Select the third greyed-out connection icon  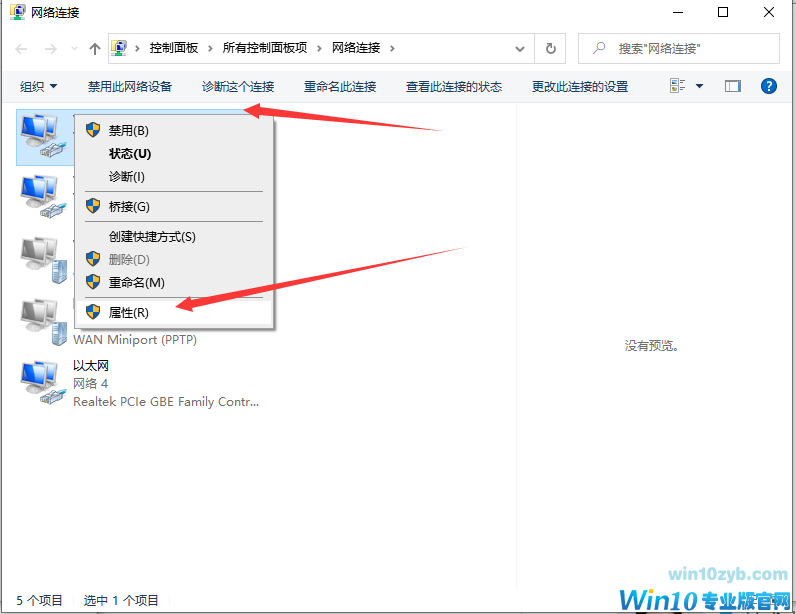point(43,260)
